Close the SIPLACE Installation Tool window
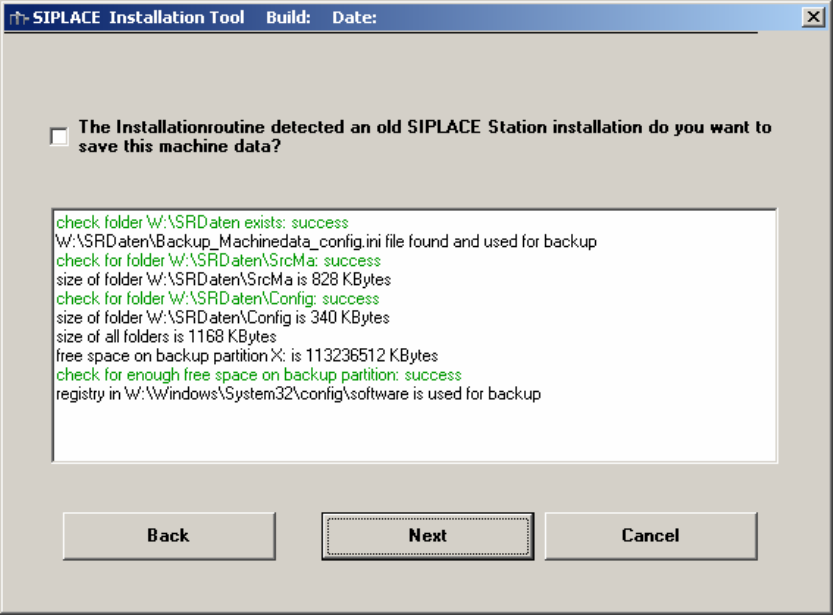 click(813, 18)
